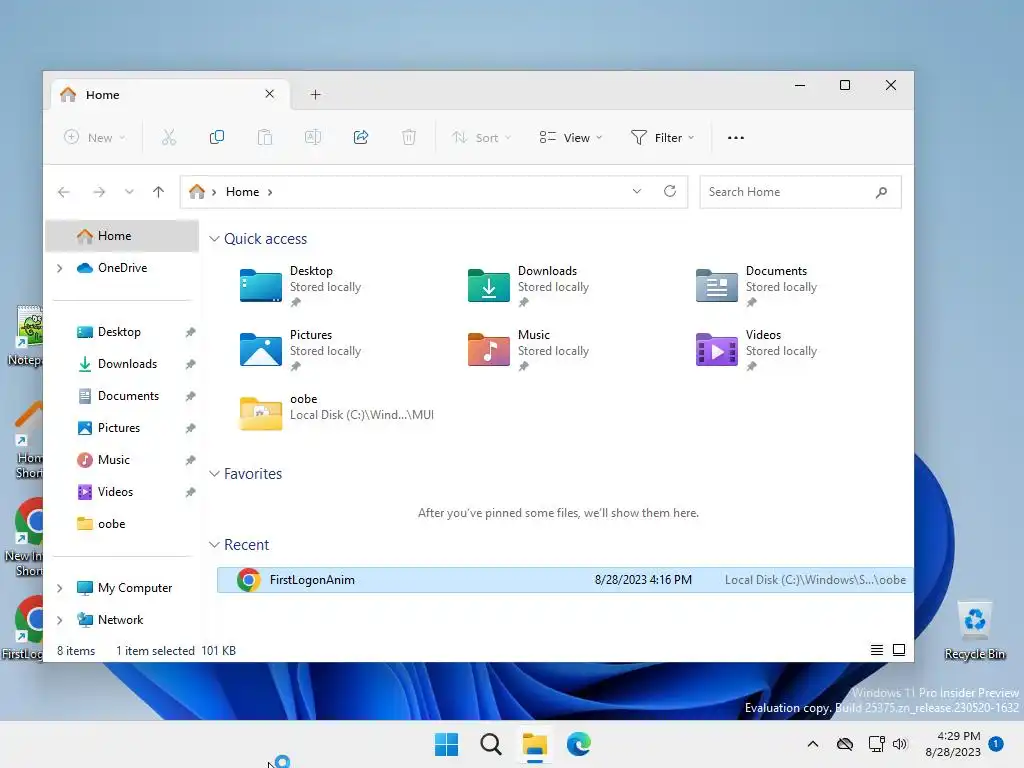Go forward with the right arrow
The width and height of the screenshot is (1024, 768).
[x=99, y=192]
